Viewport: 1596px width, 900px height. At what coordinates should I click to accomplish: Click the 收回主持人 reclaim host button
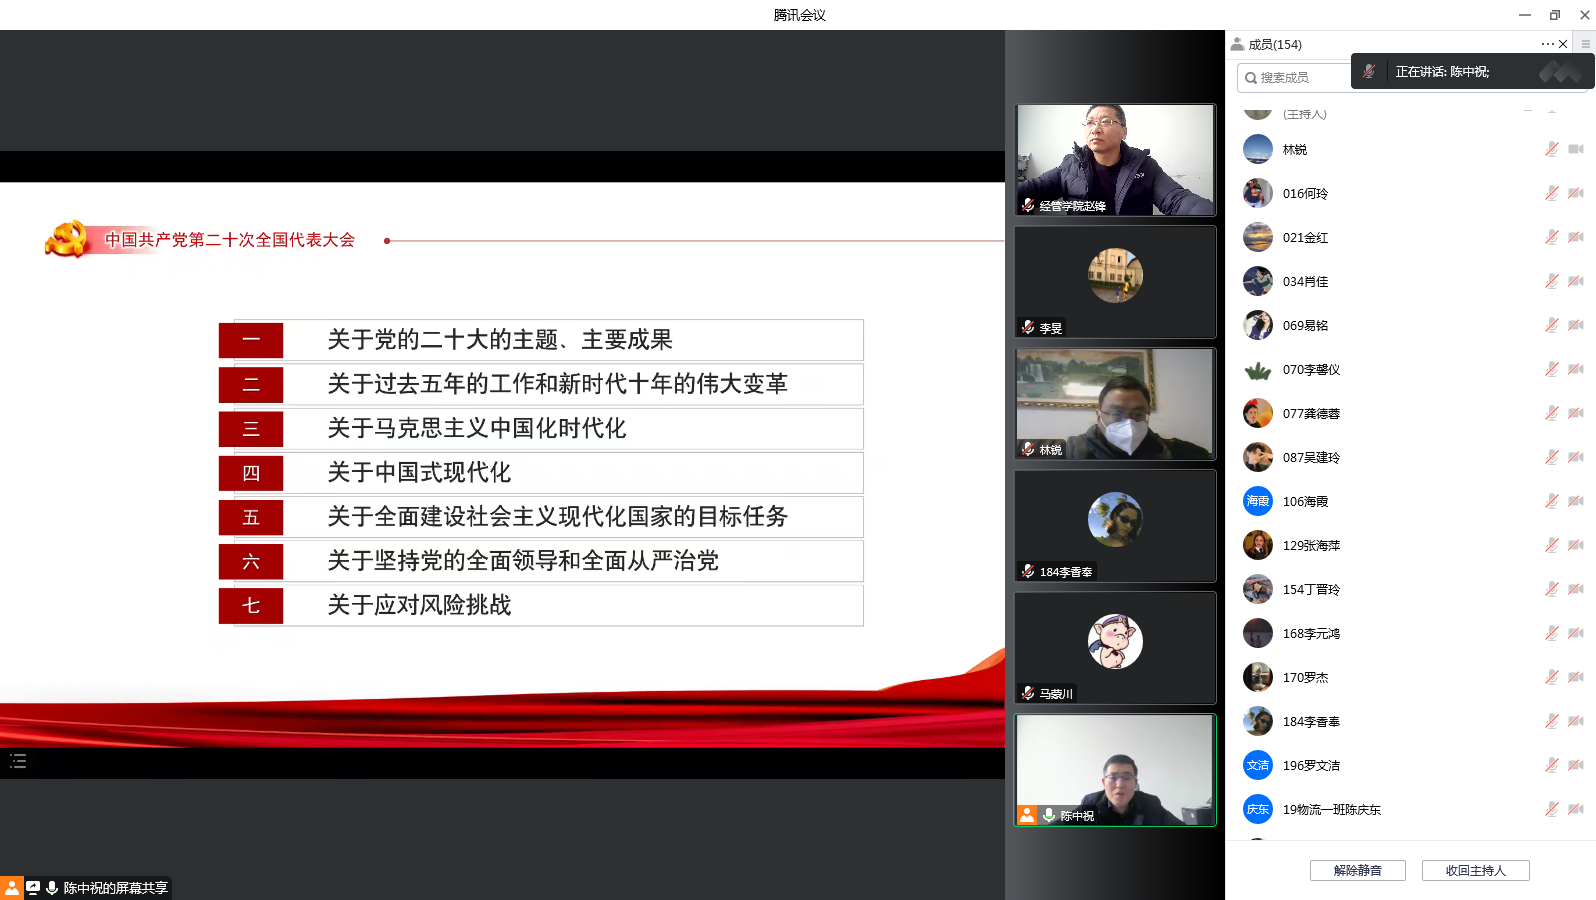tap(1475, 870)
